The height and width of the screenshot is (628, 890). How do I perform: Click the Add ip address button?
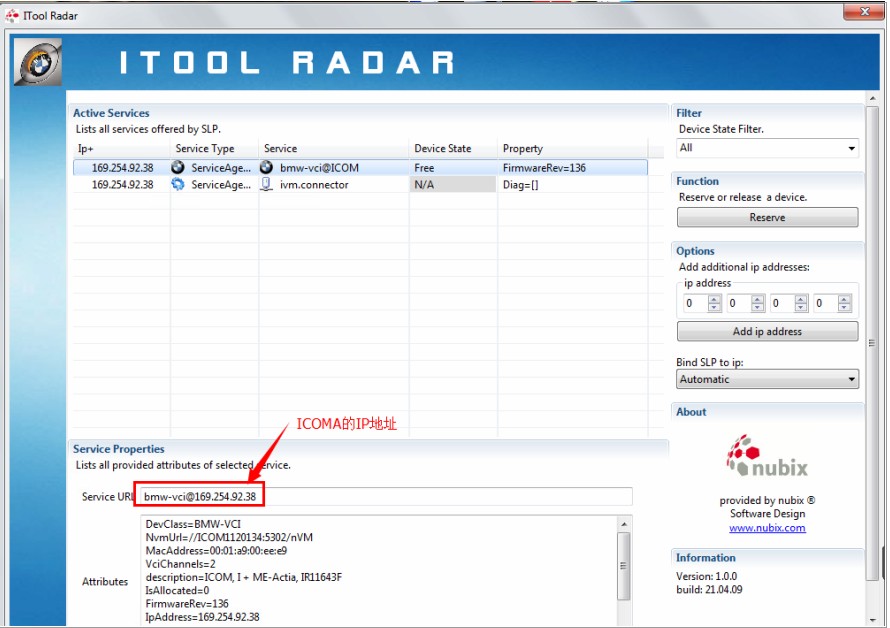tap(767, 332)
